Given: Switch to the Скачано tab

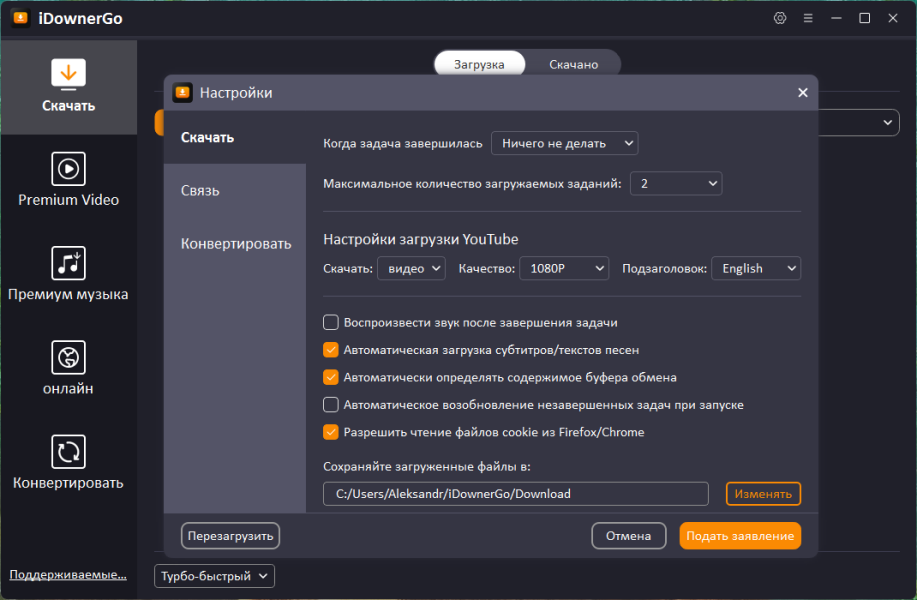Looking at the screenshot, I should 574,64.
